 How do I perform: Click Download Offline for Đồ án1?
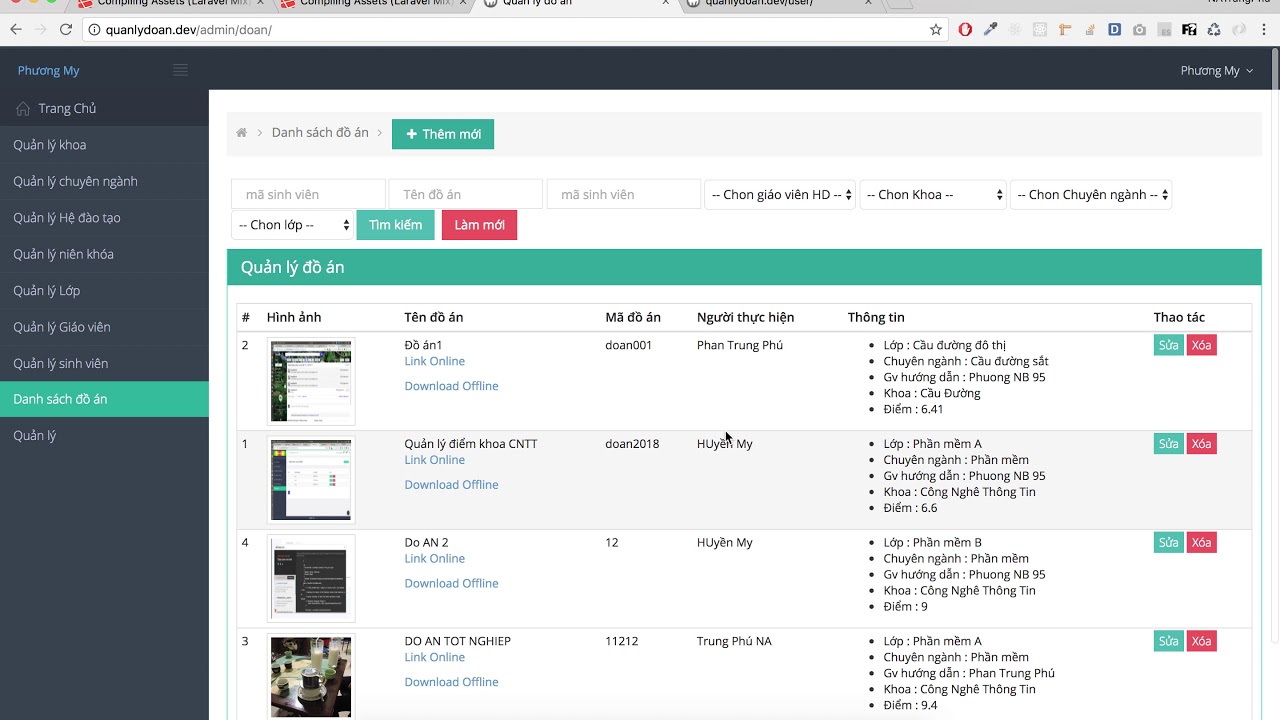451,386
